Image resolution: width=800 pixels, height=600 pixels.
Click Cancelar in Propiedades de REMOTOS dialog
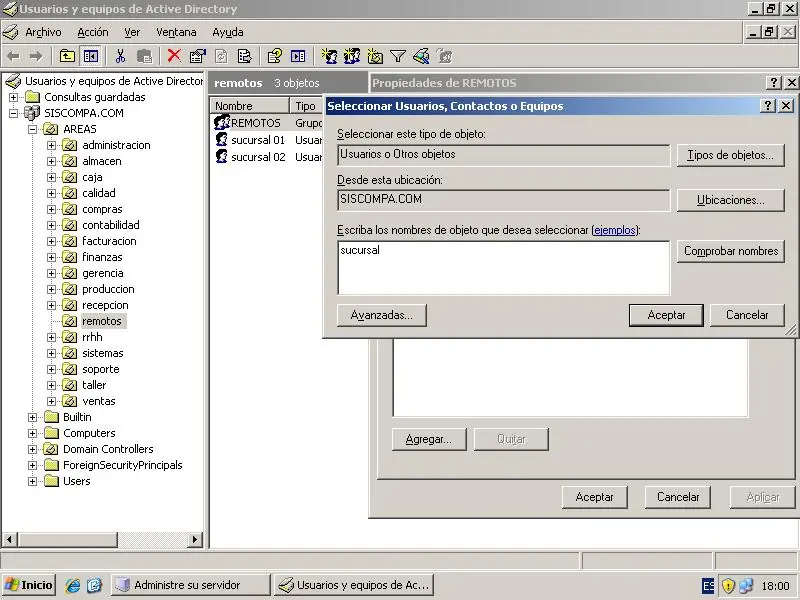[x=678, y=497]
